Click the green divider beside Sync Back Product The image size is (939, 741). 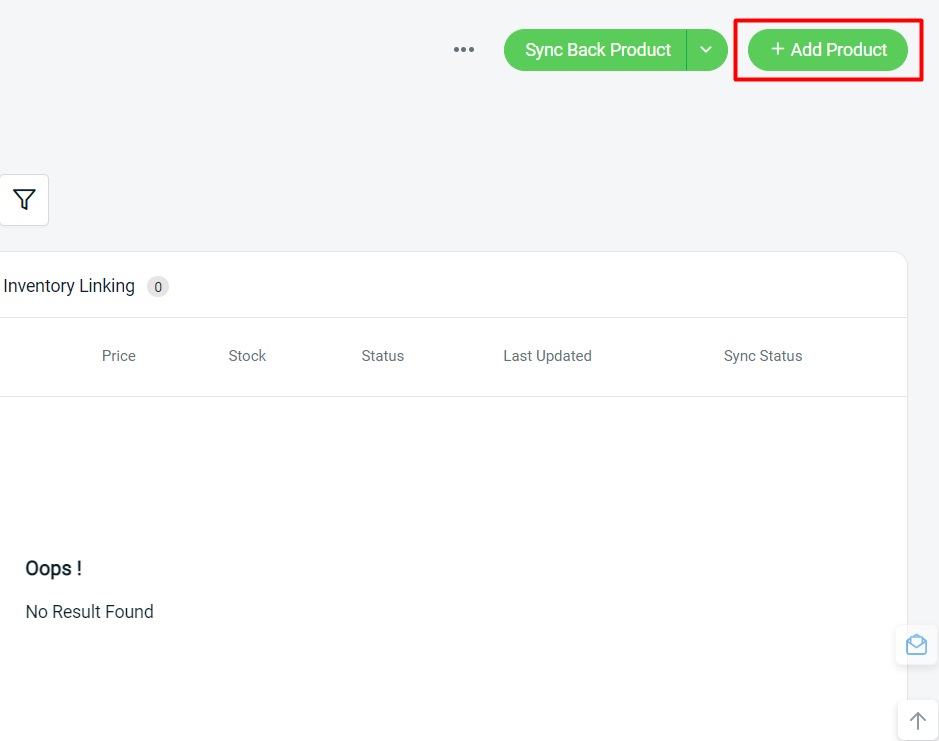pyautogui.click(x=686, y=50)
